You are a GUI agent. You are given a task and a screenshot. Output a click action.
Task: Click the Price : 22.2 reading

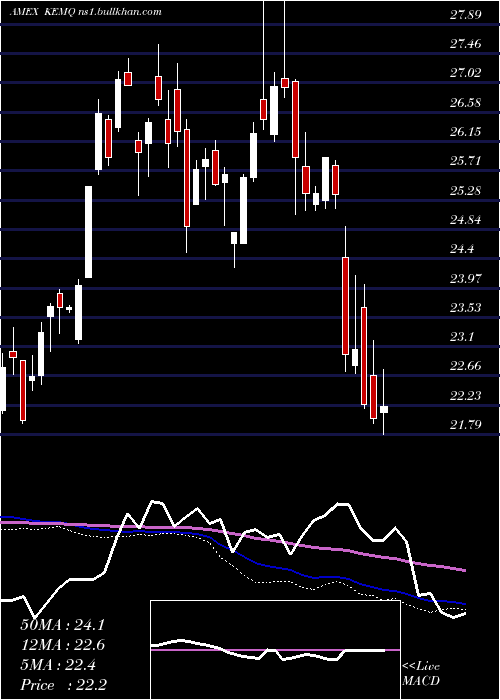pyautogui.click(x=62, y=685)
